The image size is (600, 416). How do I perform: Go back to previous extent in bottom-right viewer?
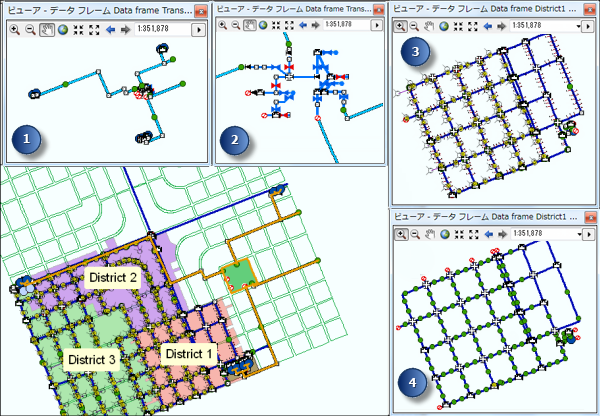489,234
